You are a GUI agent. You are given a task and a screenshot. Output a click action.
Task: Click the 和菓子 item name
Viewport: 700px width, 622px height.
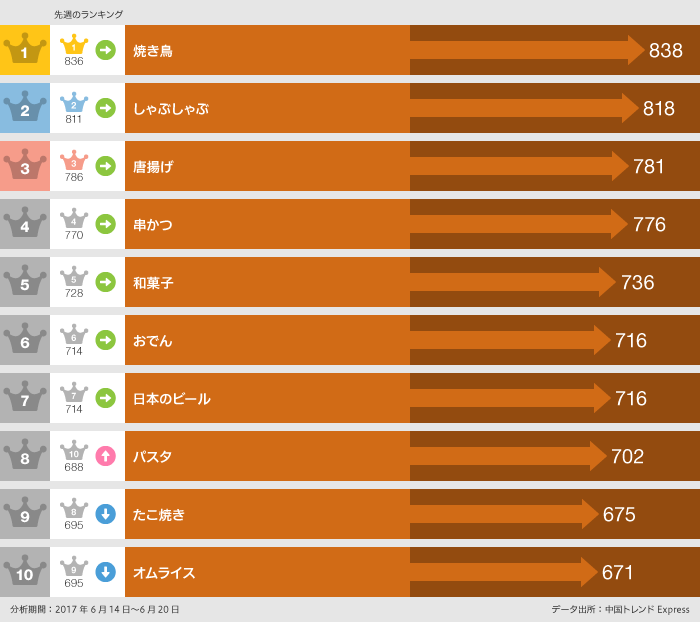click(x=153, y=282)
